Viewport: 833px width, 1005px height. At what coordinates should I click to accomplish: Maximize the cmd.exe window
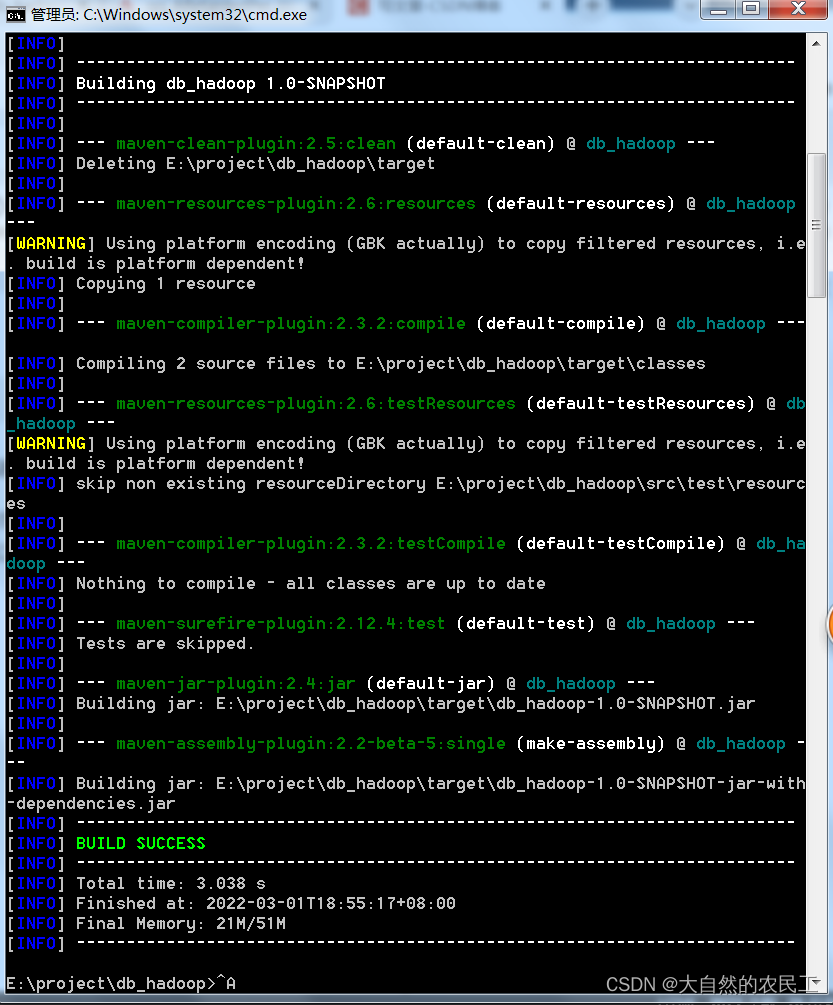(752, 10)
